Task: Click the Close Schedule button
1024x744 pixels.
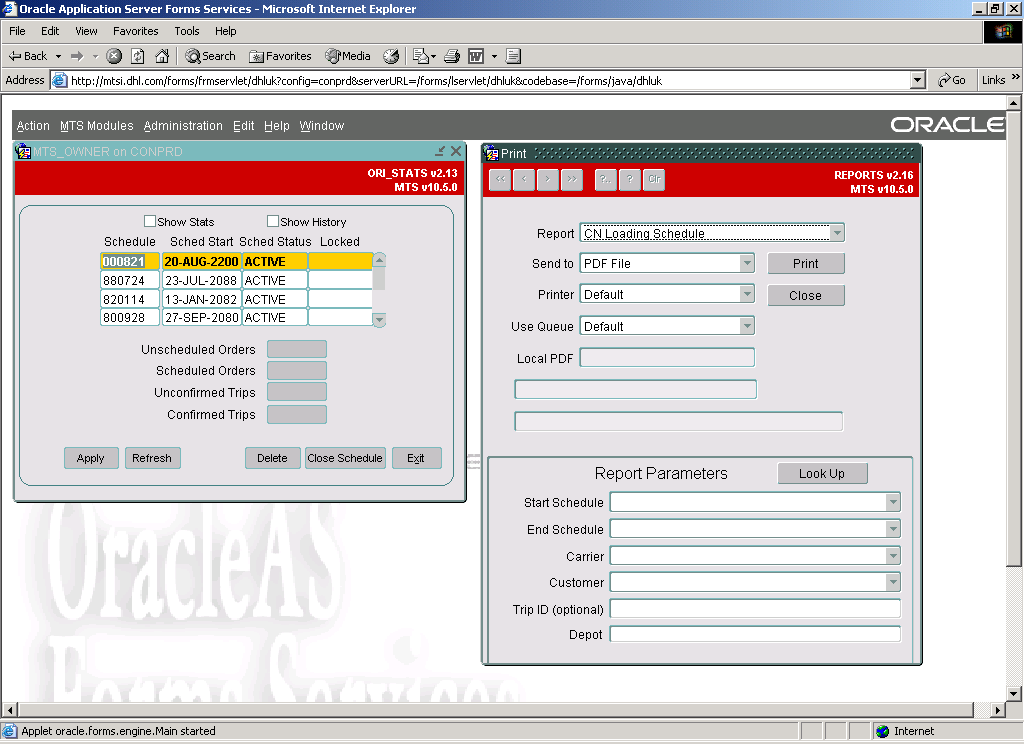Action: 345,458
